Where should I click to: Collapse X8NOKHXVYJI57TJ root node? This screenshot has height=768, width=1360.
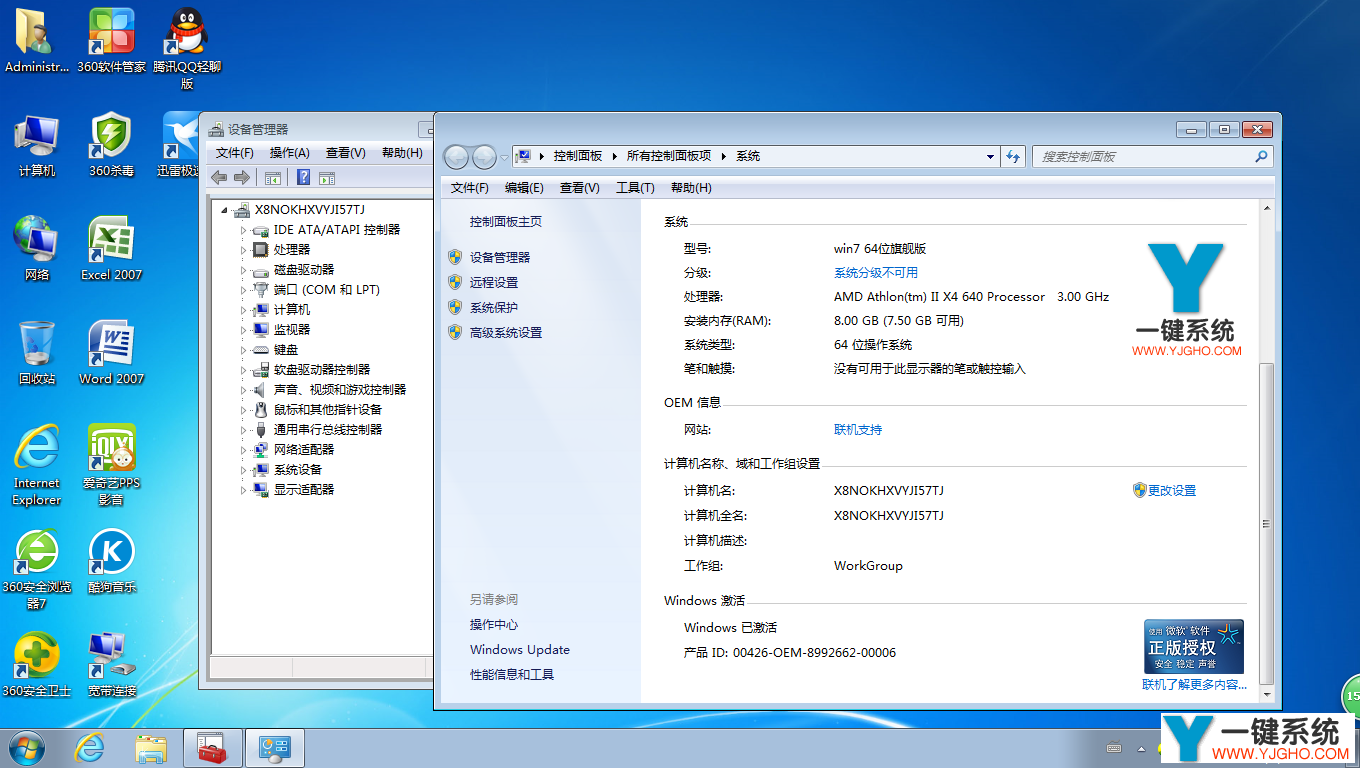[x=225, y=210]
